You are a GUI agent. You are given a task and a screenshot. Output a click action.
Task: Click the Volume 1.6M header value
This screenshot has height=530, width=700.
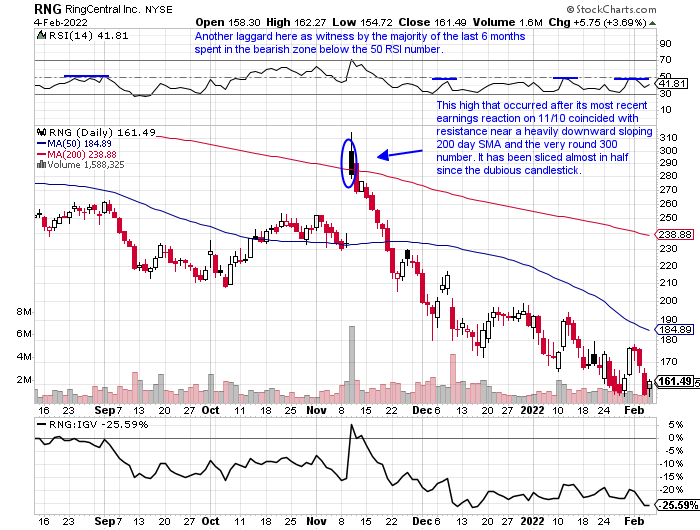pyautogui.click(x=508, y=22)
